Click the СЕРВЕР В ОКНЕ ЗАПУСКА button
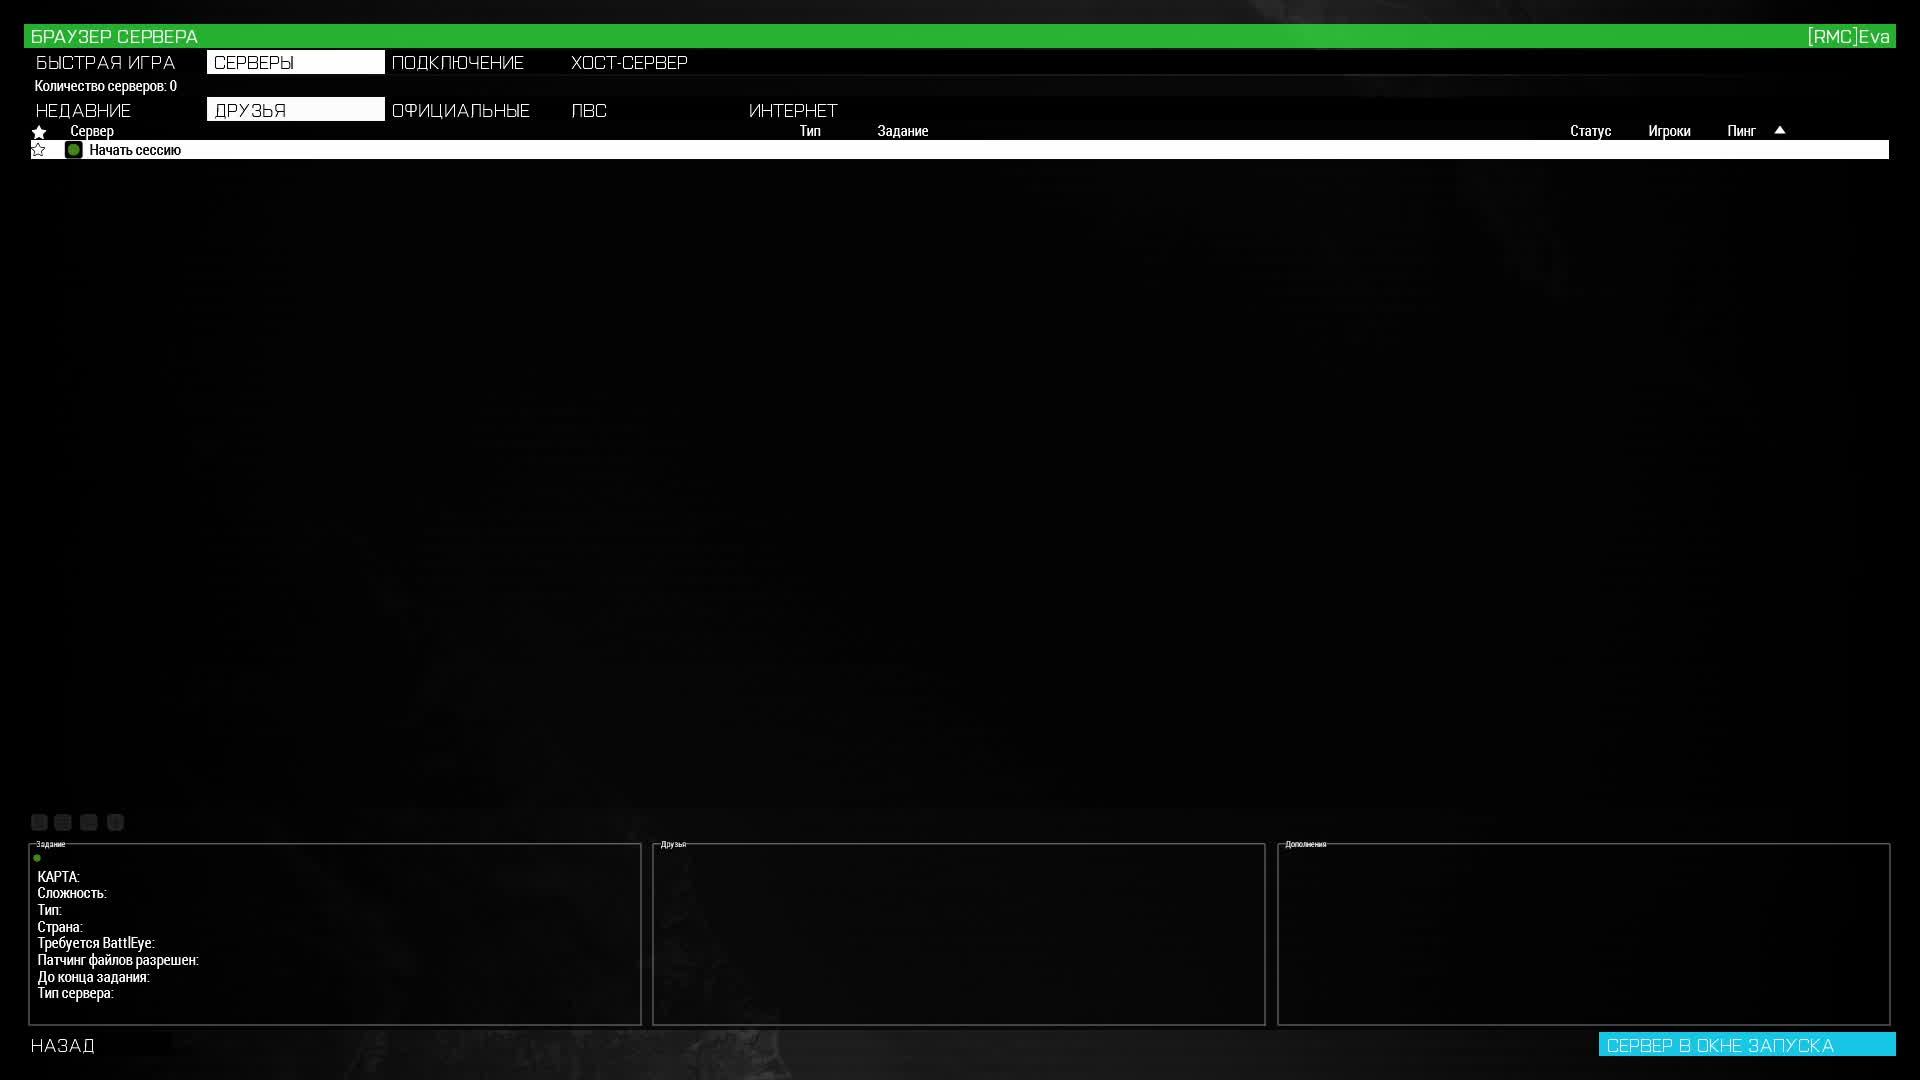The height and width of the screenshot is (1080, 1920). pyautogui.click(x=1746, y=1045)
